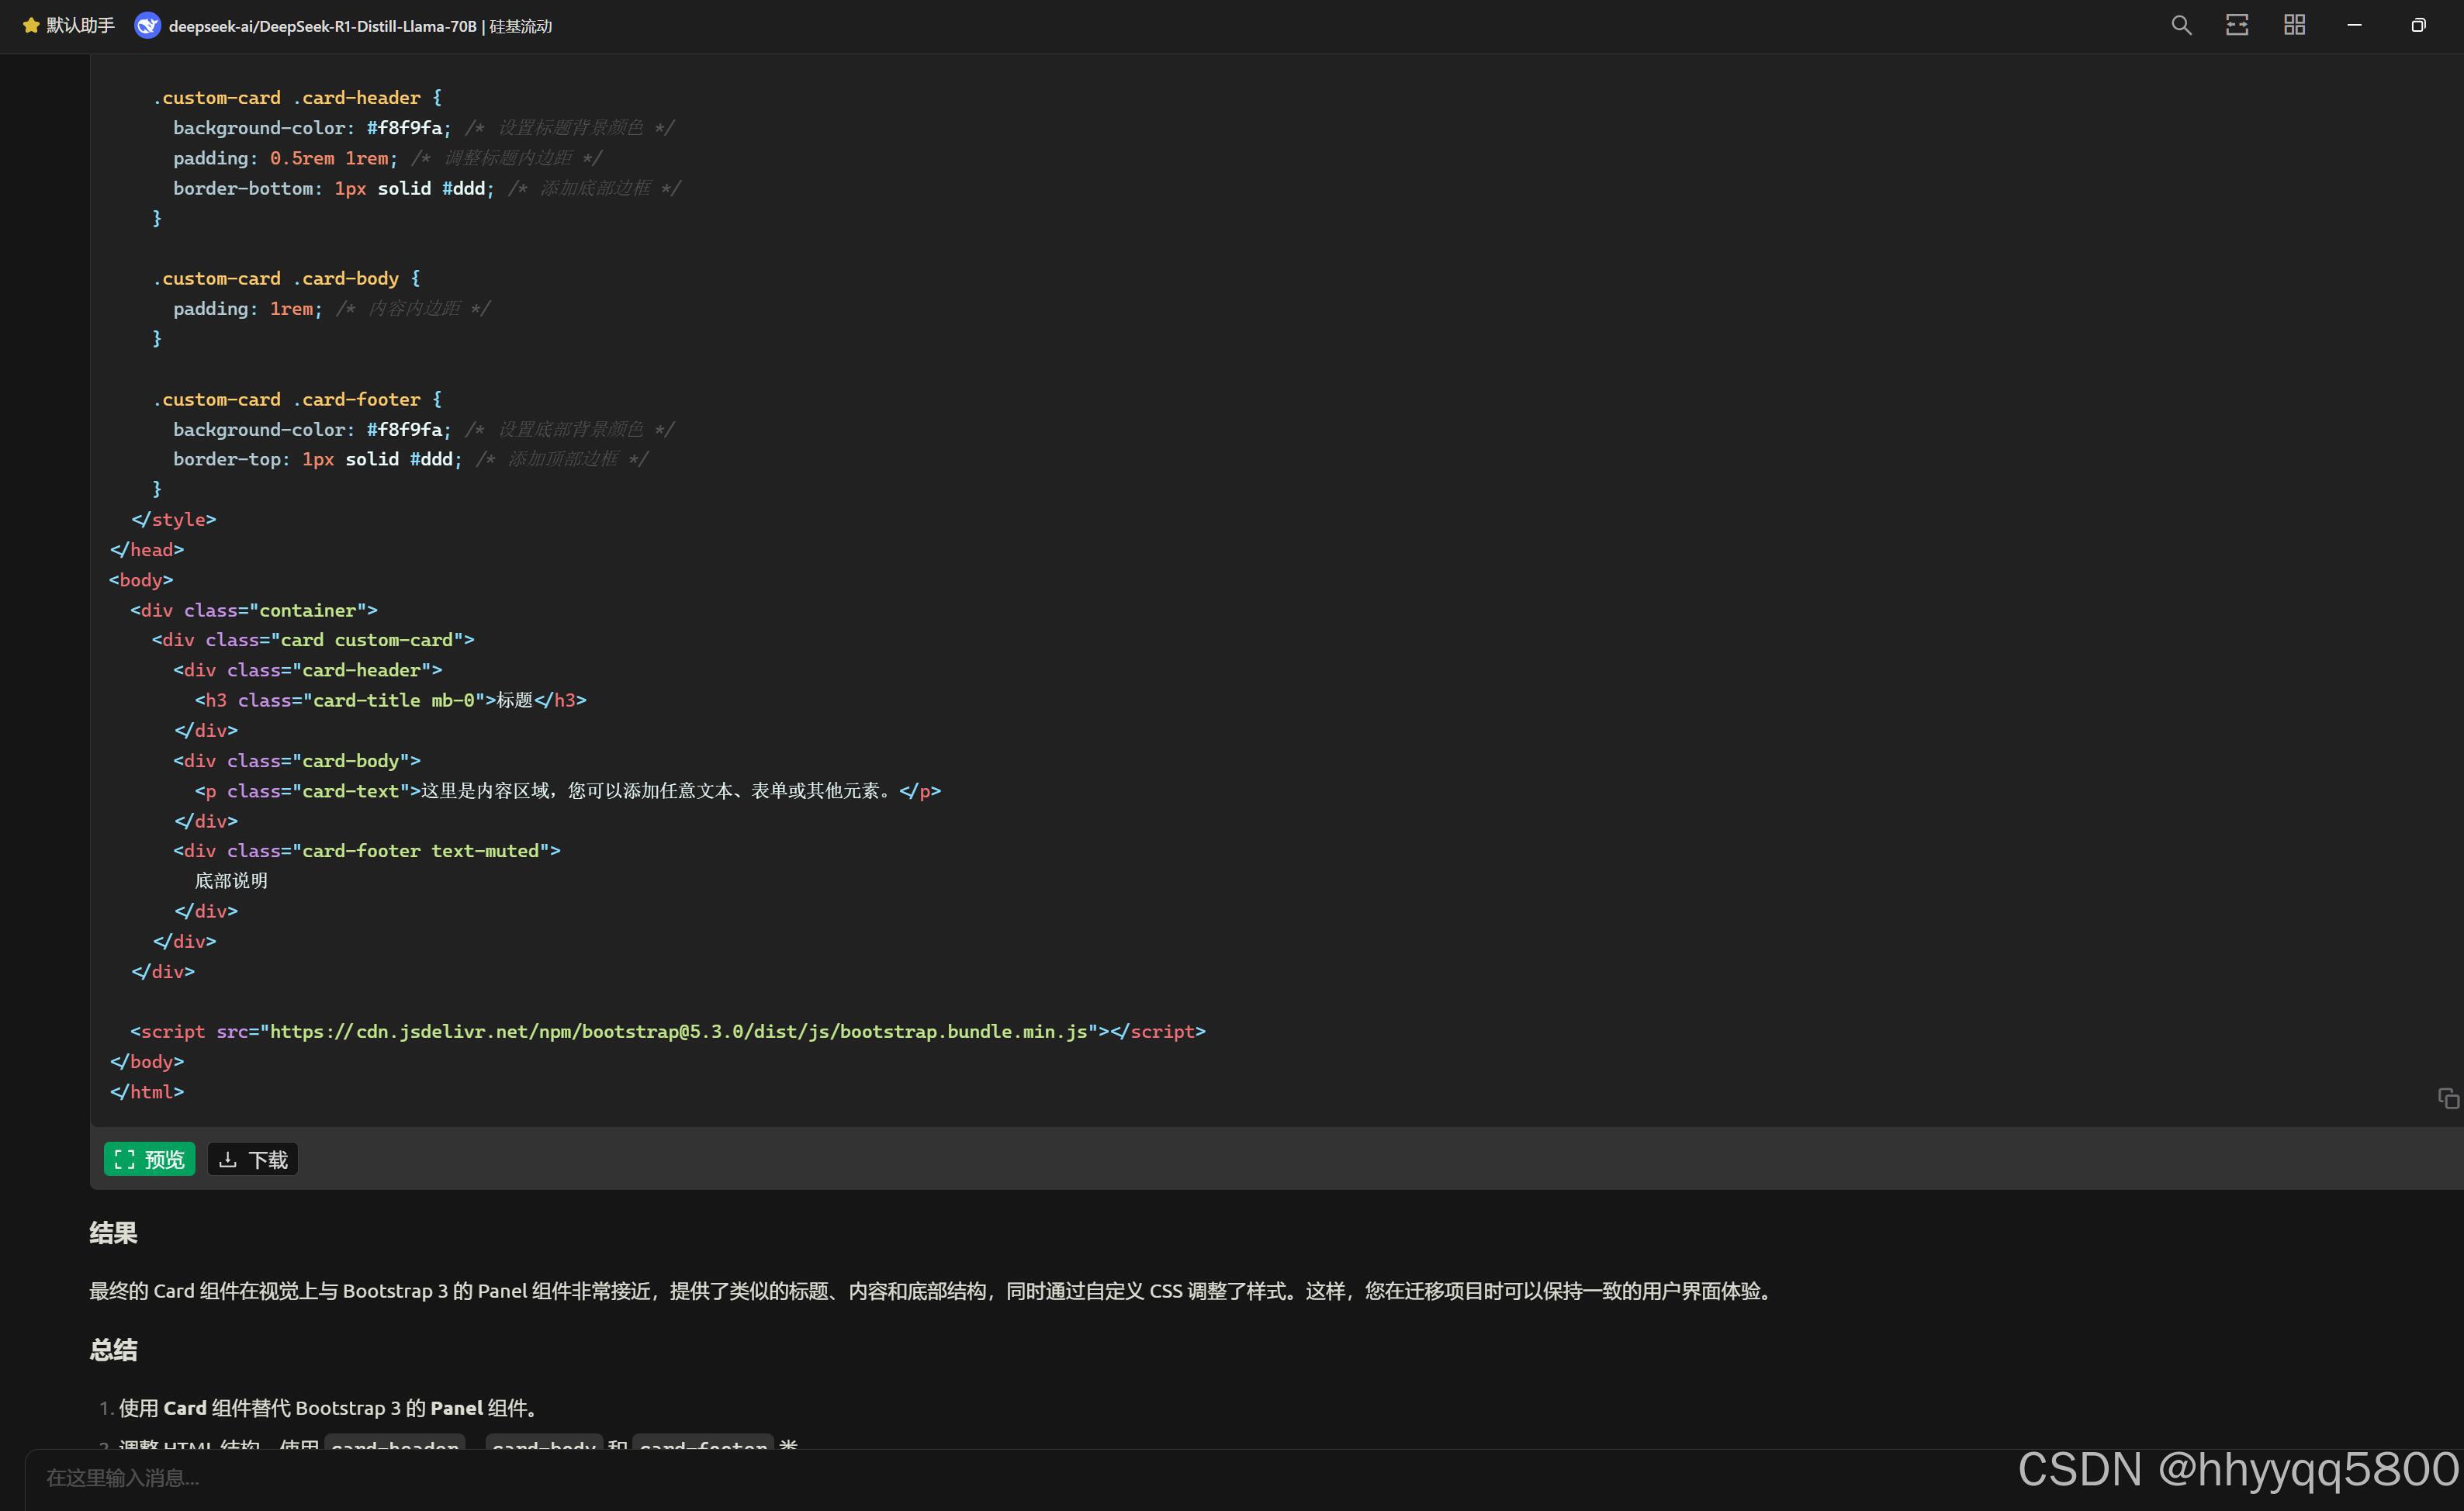This screenshot has height=1511, width=2464.
Task: Click the DeepSeek model logo icon
Action: pyautogui.click(x=147, y=26)
